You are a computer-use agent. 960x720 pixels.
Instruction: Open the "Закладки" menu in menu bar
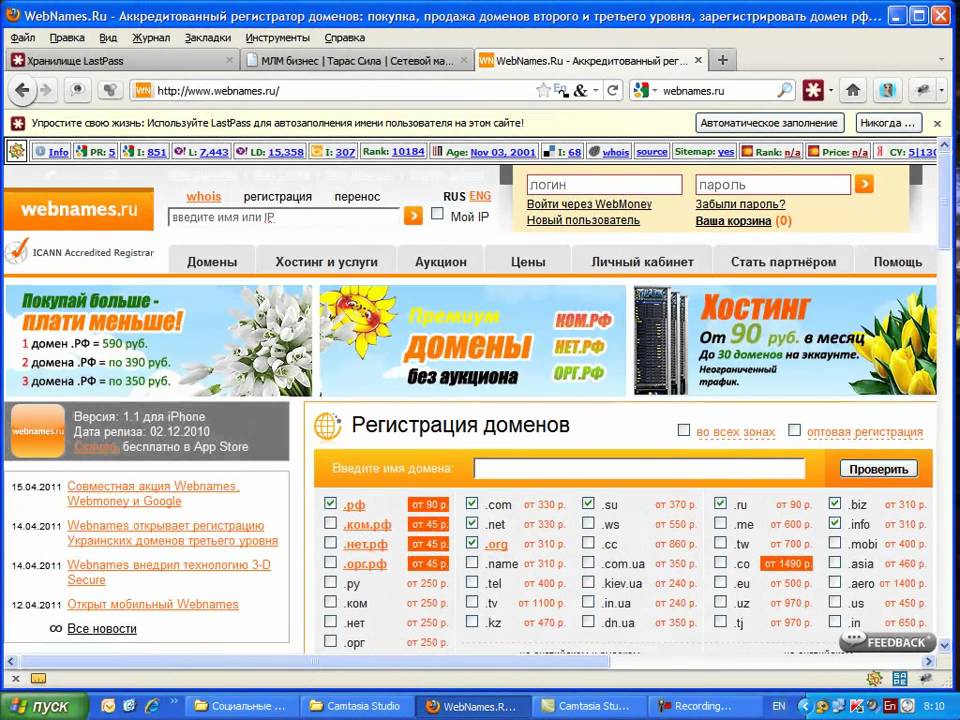tap(207, 37)
